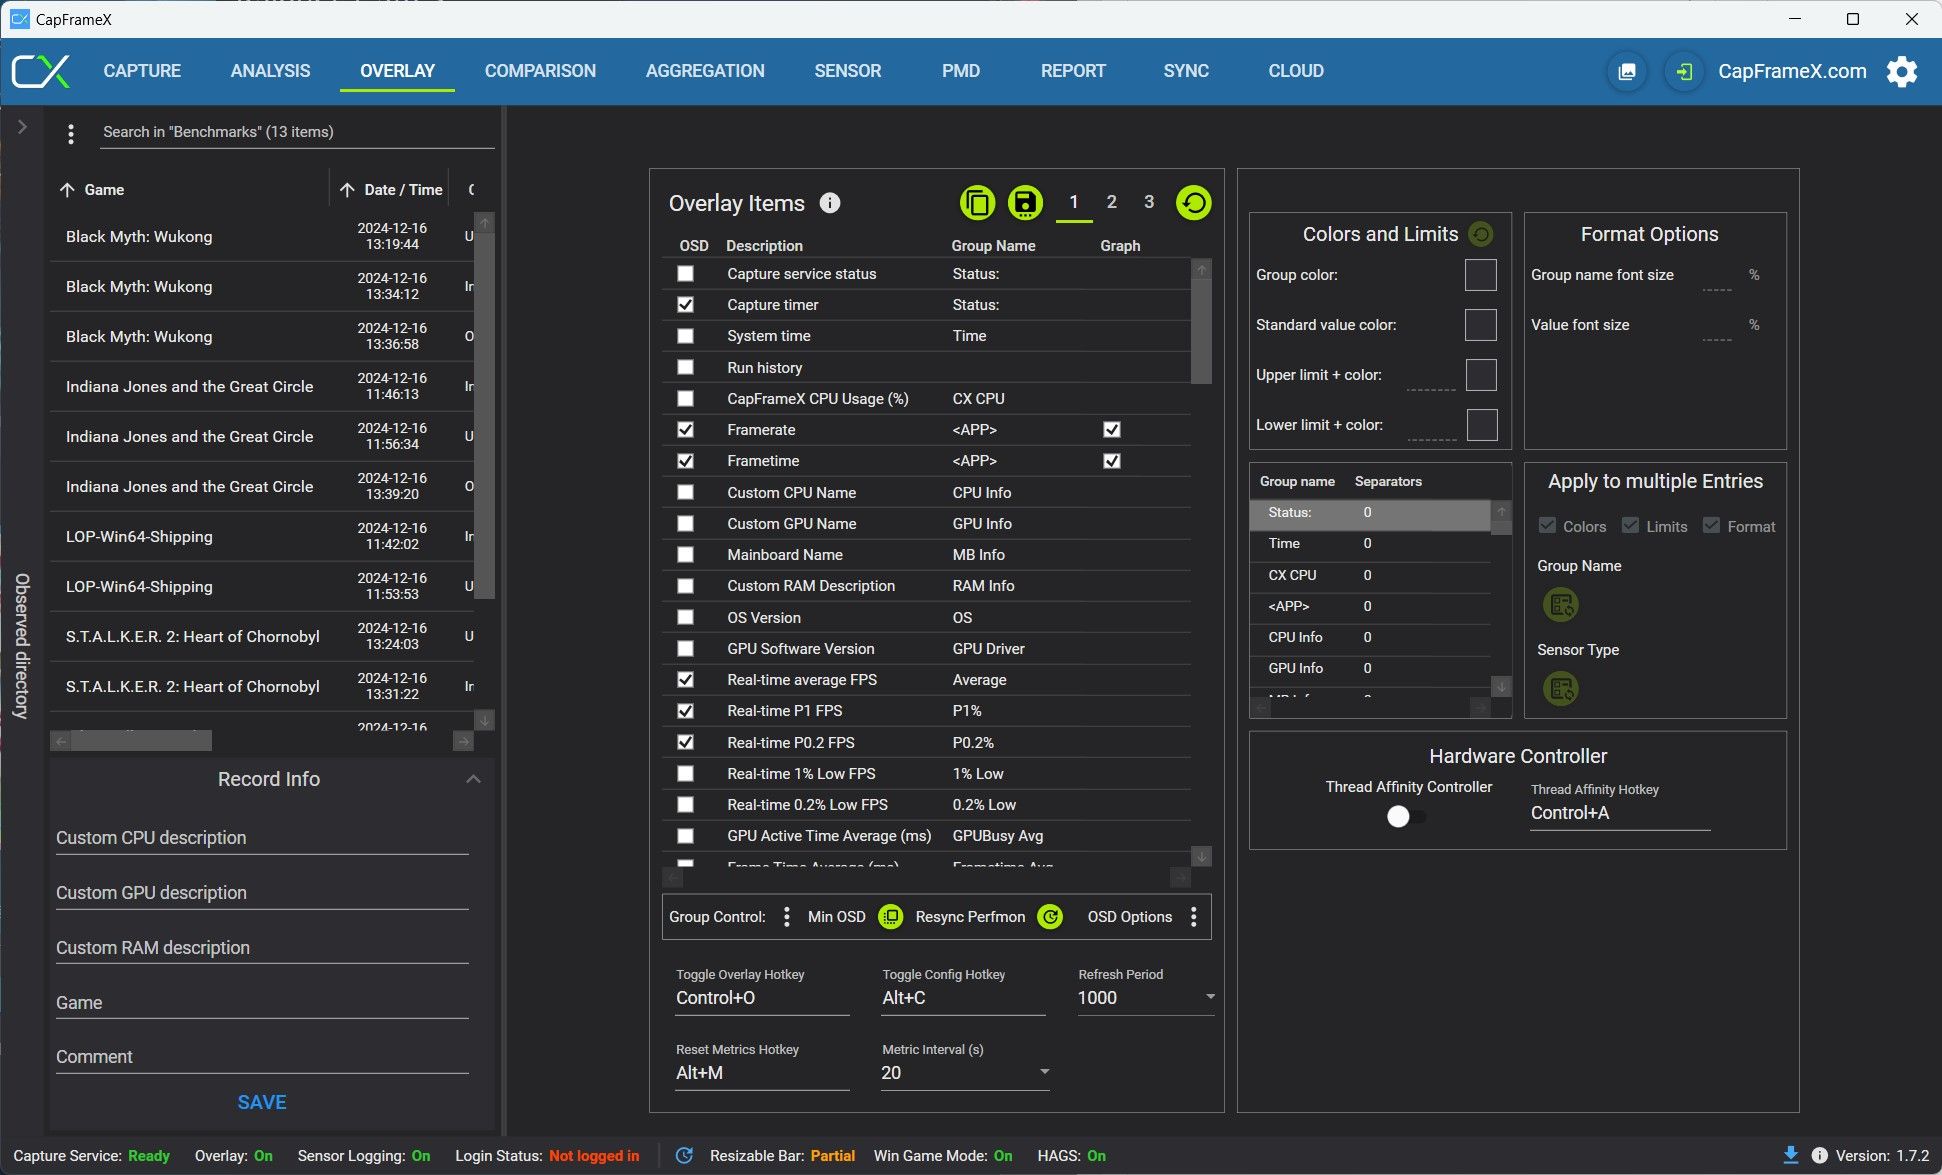Open the Refresh Period dropdown
This screenshot has width=1942, height=1175.
point(1146,997)
